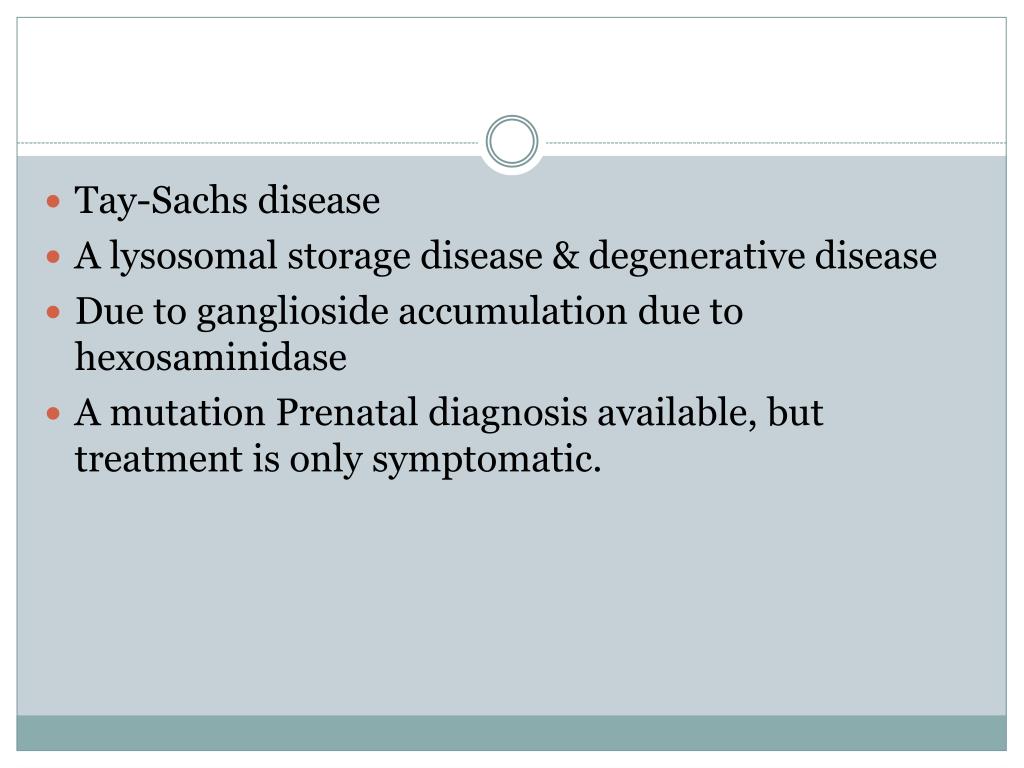Screen dimensions: 1024x768
Task: Click the word 'treatment'
Action: point(159,459)
